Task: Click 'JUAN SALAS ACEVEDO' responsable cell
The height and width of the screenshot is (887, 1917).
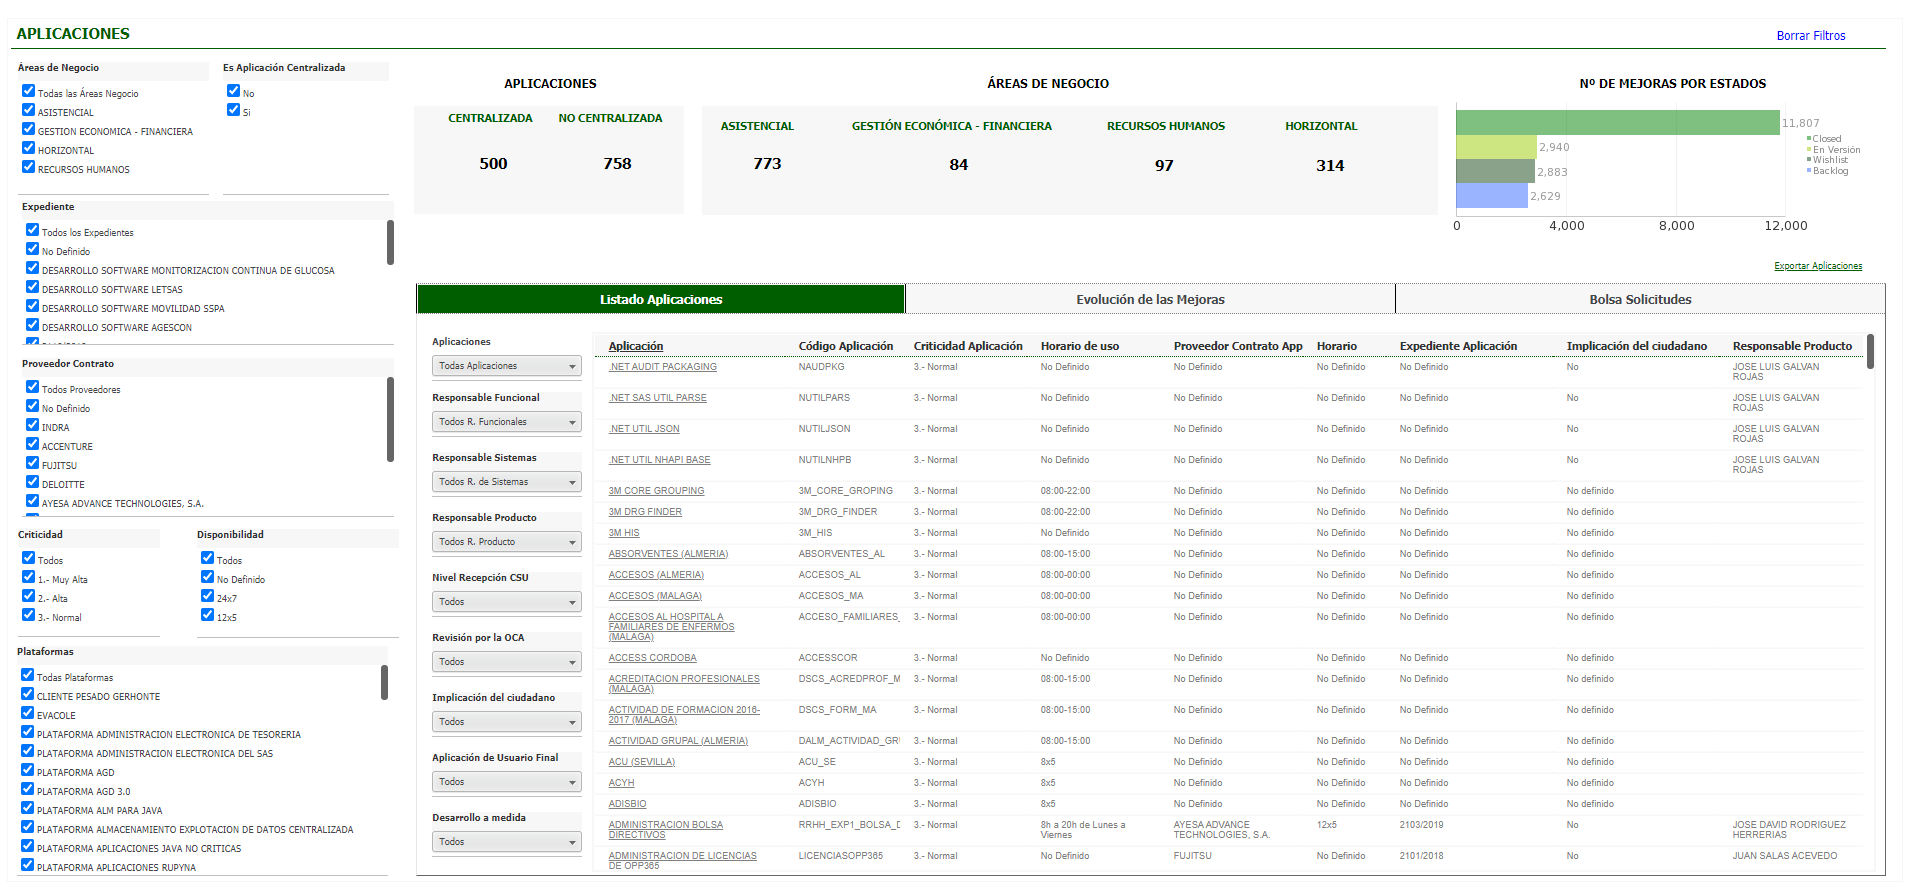Action: click(x=1785, y=856)
